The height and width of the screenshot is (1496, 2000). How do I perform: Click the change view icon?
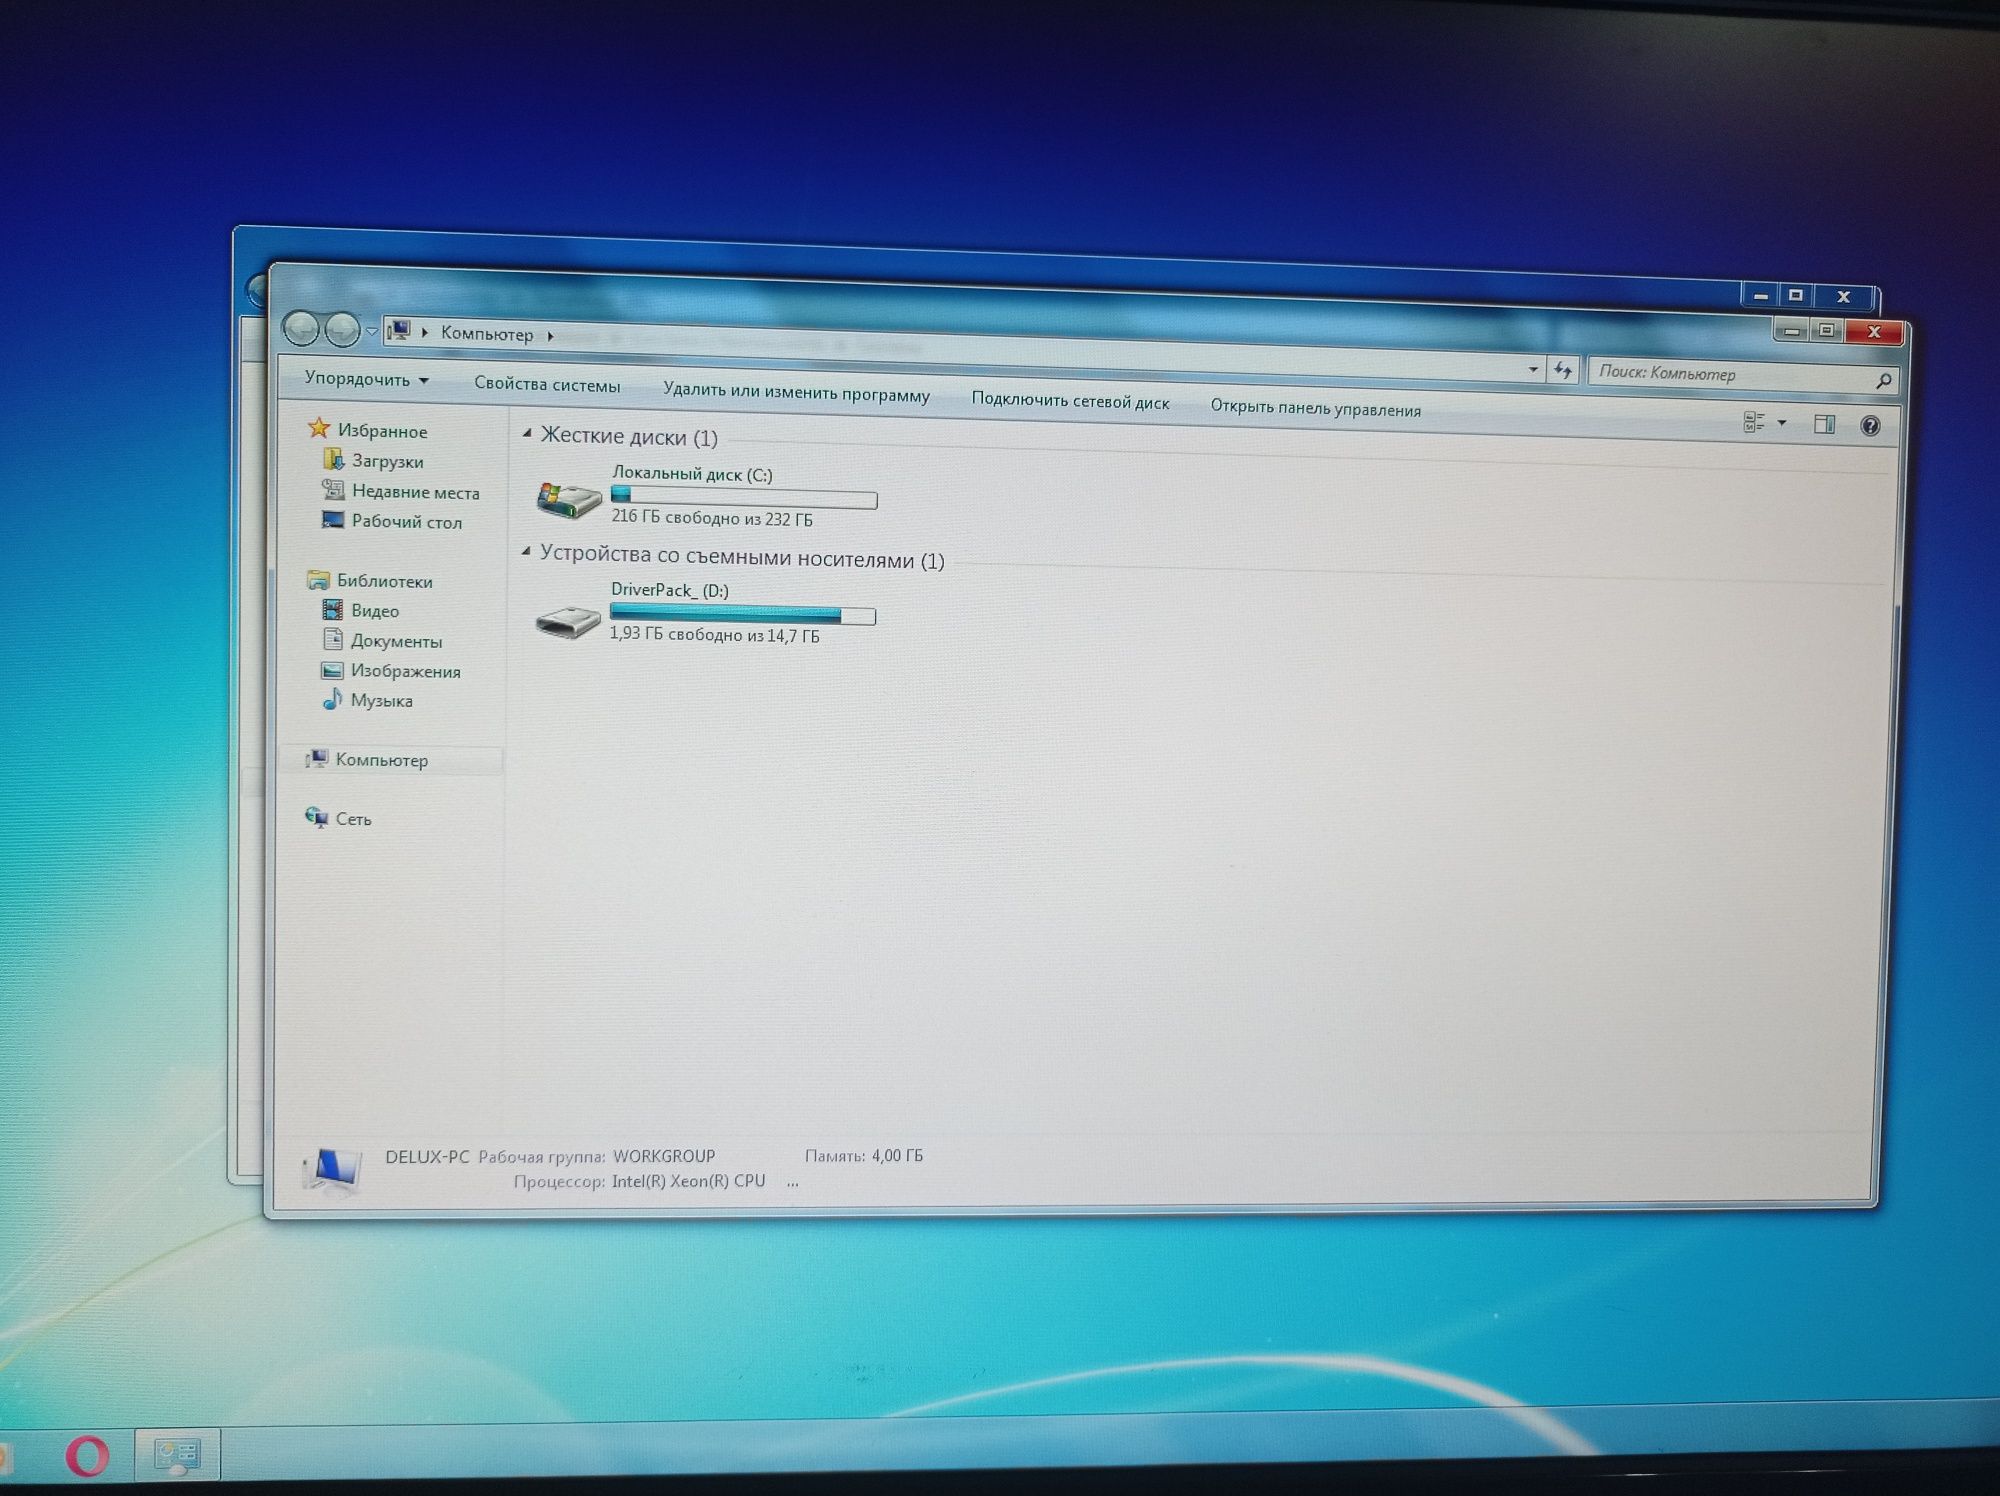pyautogui.click(x=1754, y=422)
